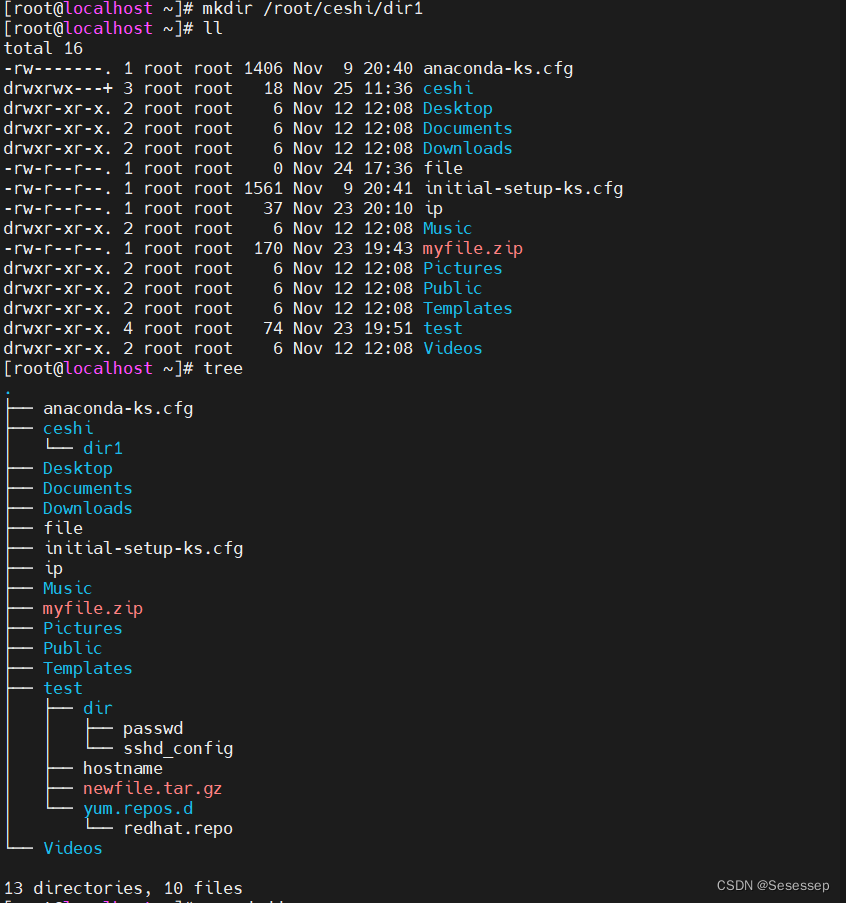
Task: Select 'anaconda-ks.cfg' in the ll listing
Action: click(x=498, y=69)
